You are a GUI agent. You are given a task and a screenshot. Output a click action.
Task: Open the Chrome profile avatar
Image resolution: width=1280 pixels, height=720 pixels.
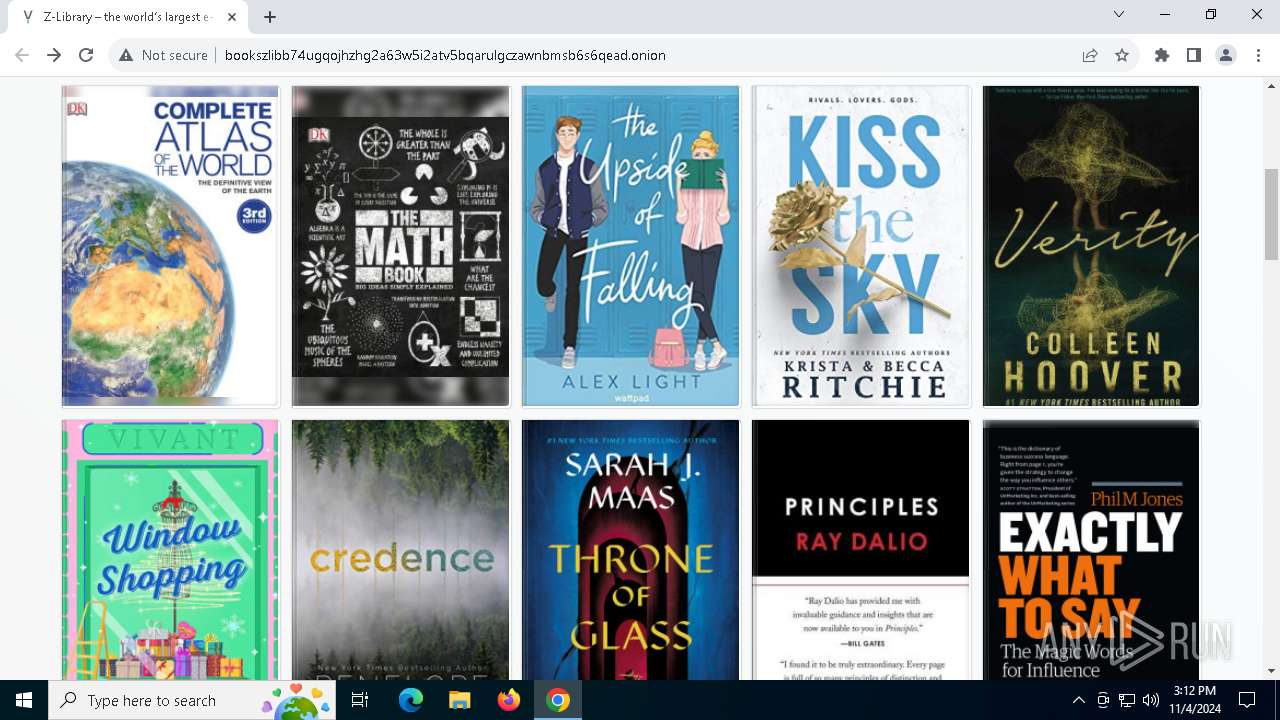(1226, 55)
